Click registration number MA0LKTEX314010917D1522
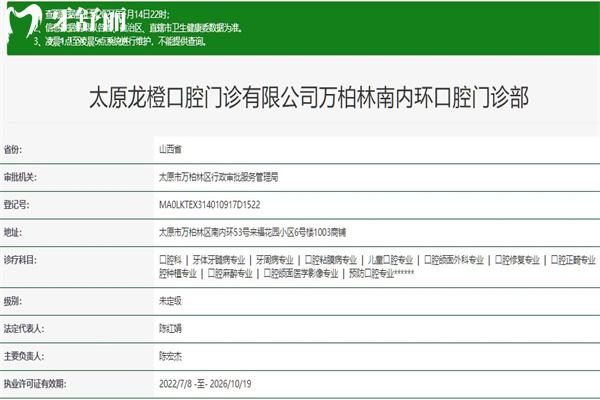Viewport: 600px width, 400px height. point(210,205)
